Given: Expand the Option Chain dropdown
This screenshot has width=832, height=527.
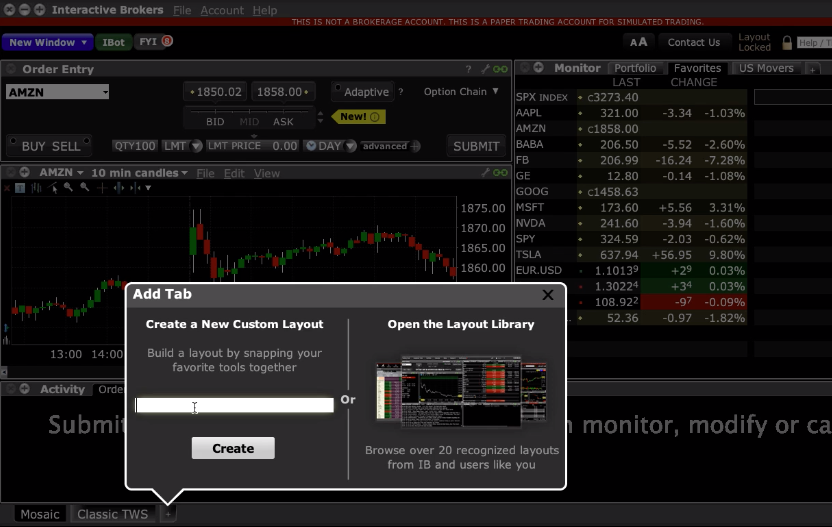Looking at the screenshot, I should point(461,91).
